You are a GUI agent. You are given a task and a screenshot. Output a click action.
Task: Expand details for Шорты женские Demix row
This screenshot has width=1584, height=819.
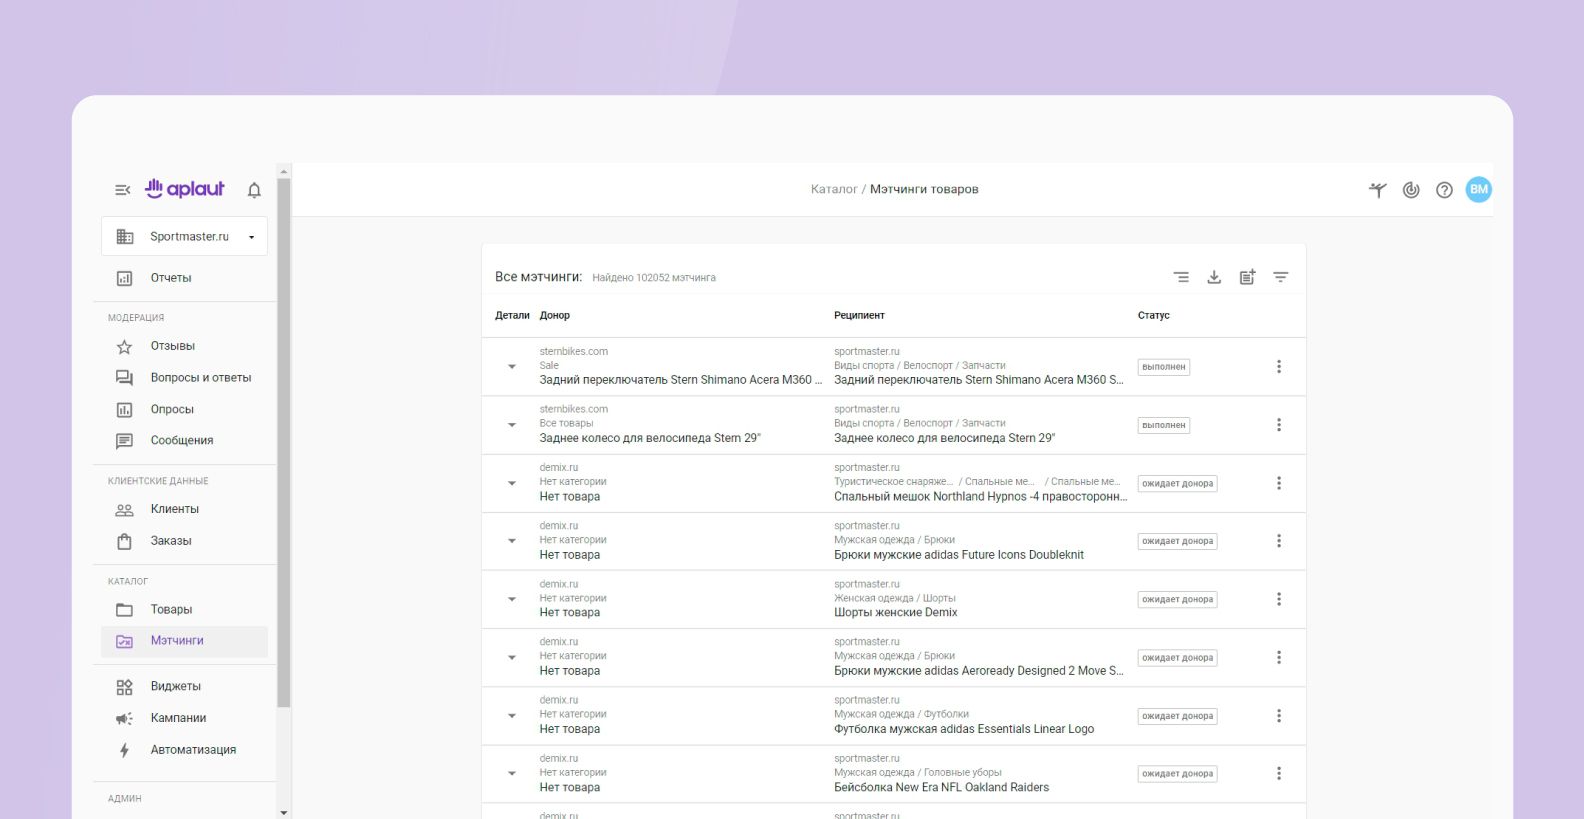(512, 599)
